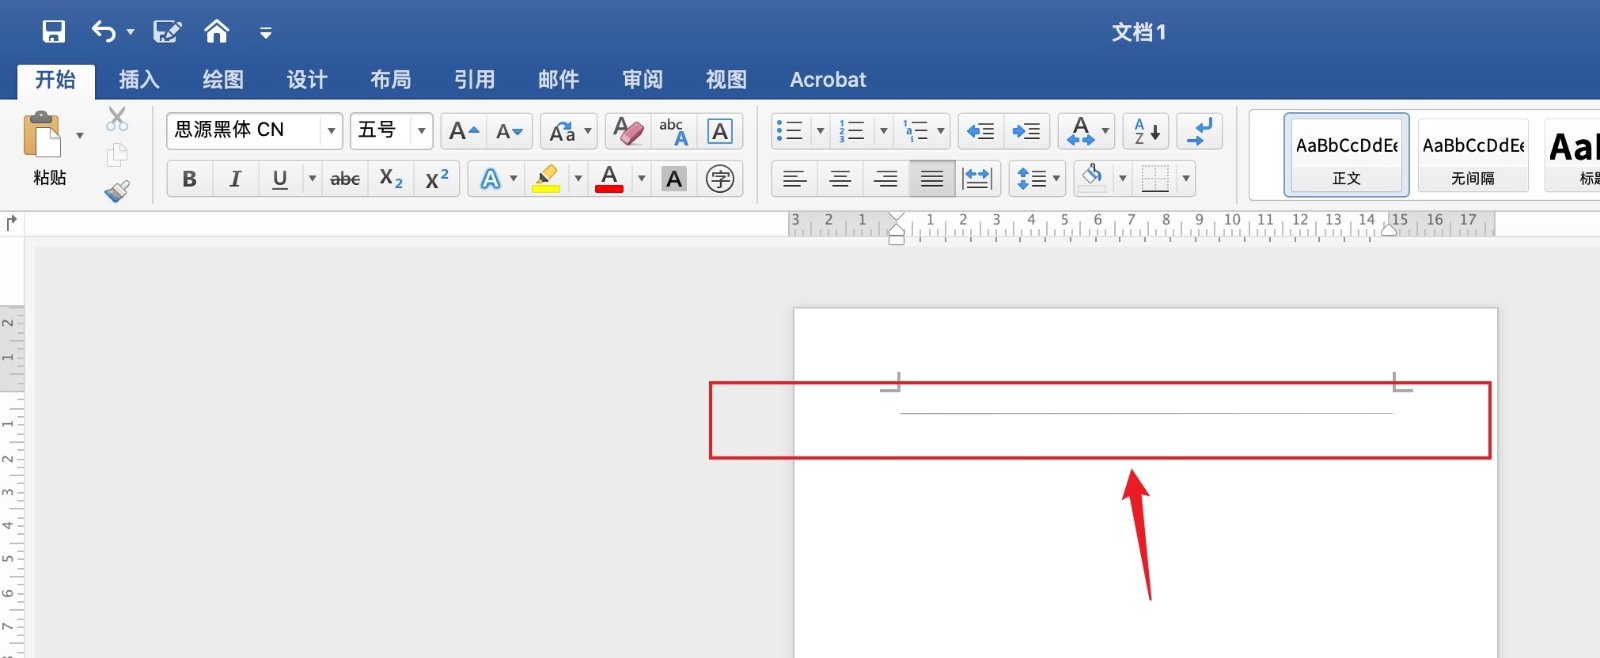
Task: Apply yellow text highlight color
Action: [x=546, y=179]
